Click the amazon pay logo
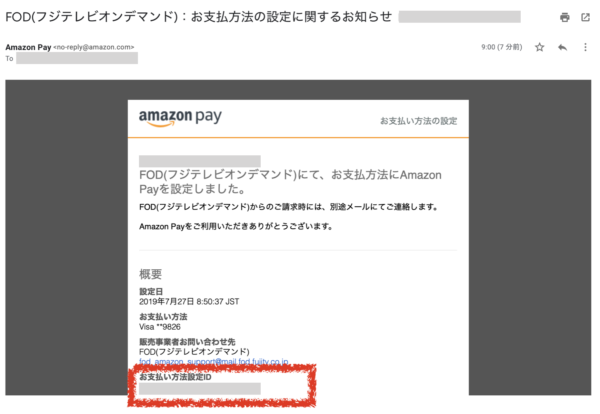 pyautogui.click(x=180, y=117)
